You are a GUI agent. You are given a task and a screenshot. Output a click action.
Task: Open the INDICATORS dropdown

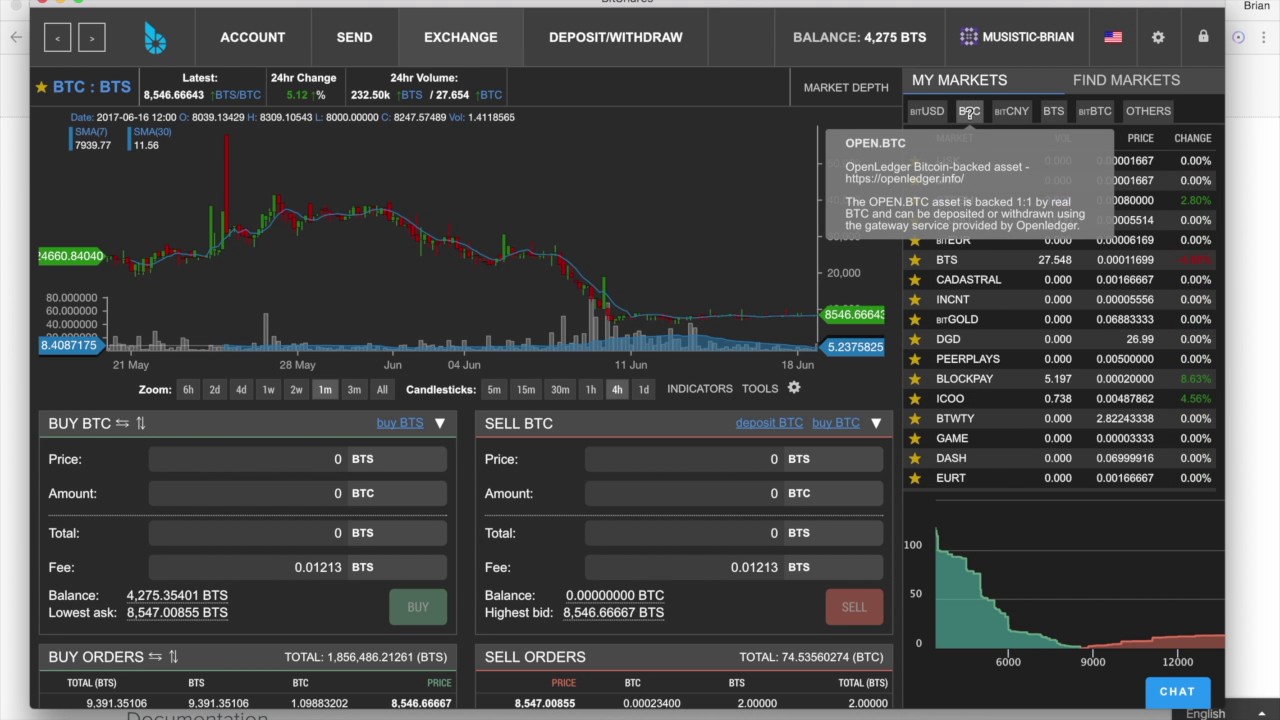pos(700,388)
